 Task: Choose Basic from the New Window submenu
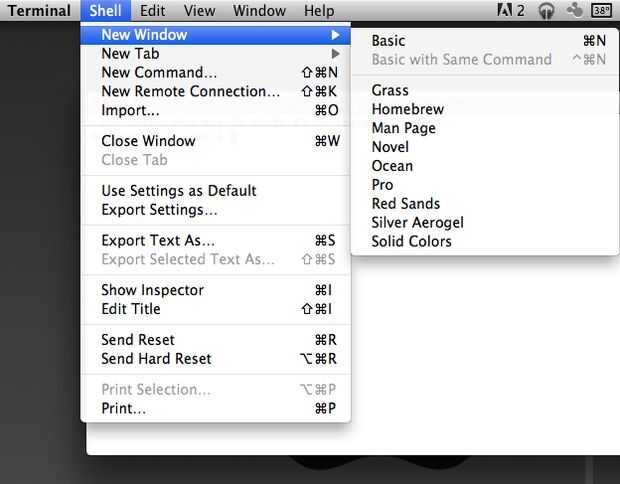(388, 41)
